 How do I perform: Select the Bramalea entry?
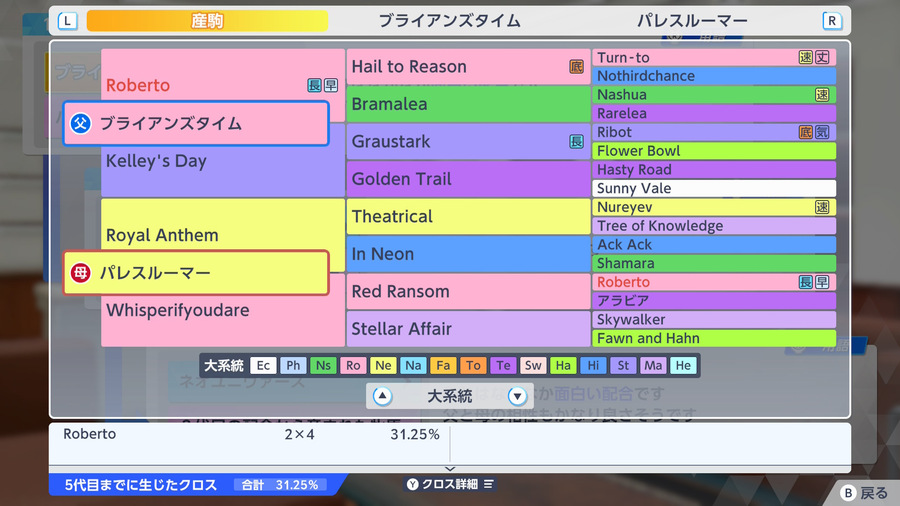[x=468, y=104]
